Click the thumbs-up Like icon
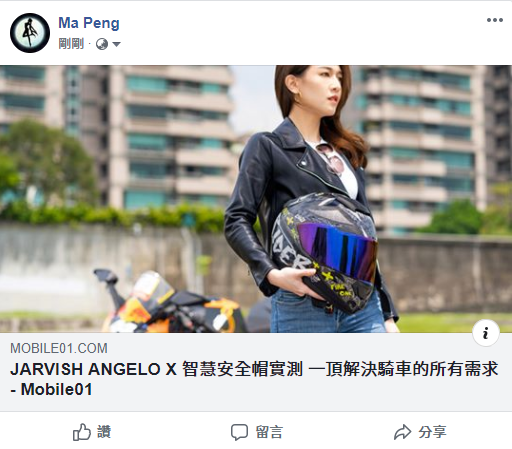Screen dimensions: 512x449 [x=81, y=432]
